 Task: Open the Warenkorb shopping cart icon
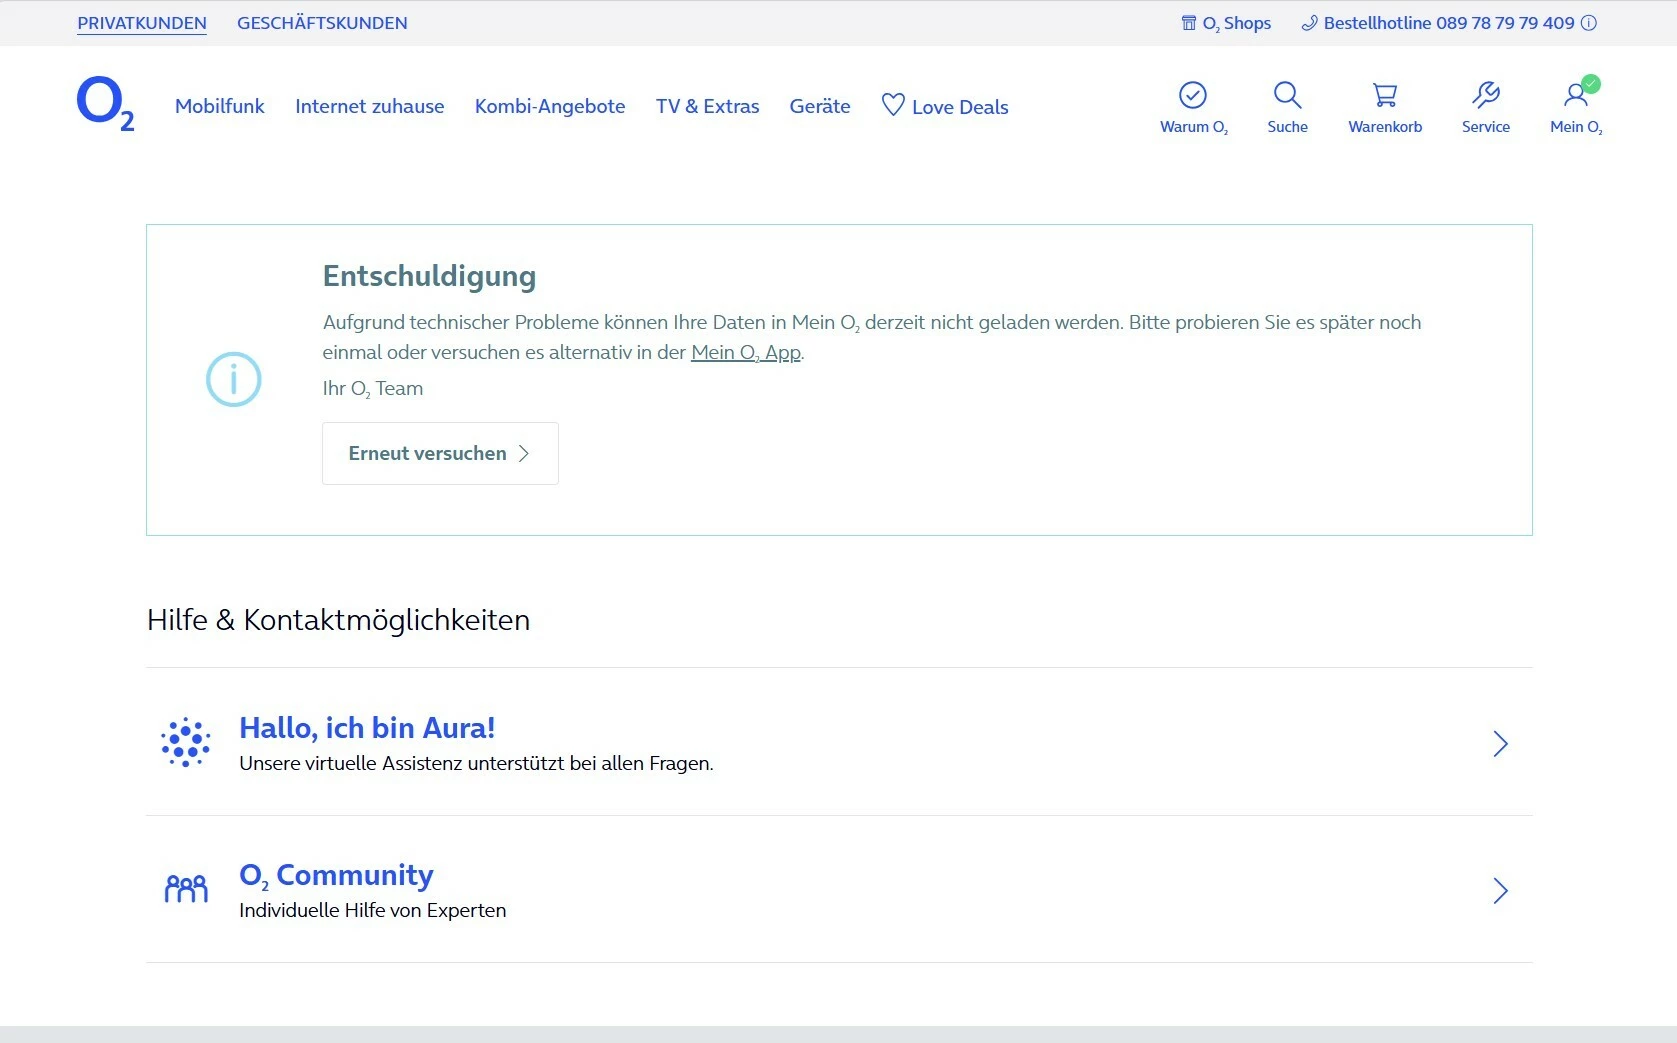[x=1385, y=95]
